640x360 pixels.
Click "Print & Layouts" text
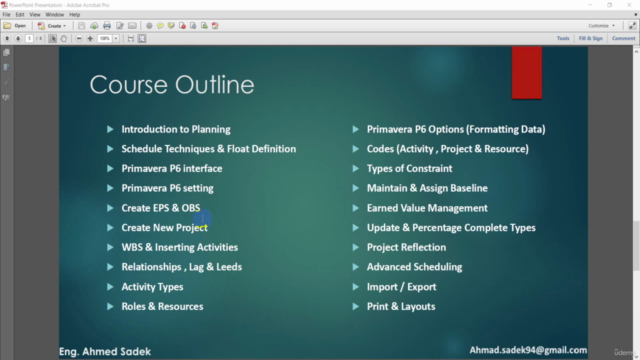(401, 307)
